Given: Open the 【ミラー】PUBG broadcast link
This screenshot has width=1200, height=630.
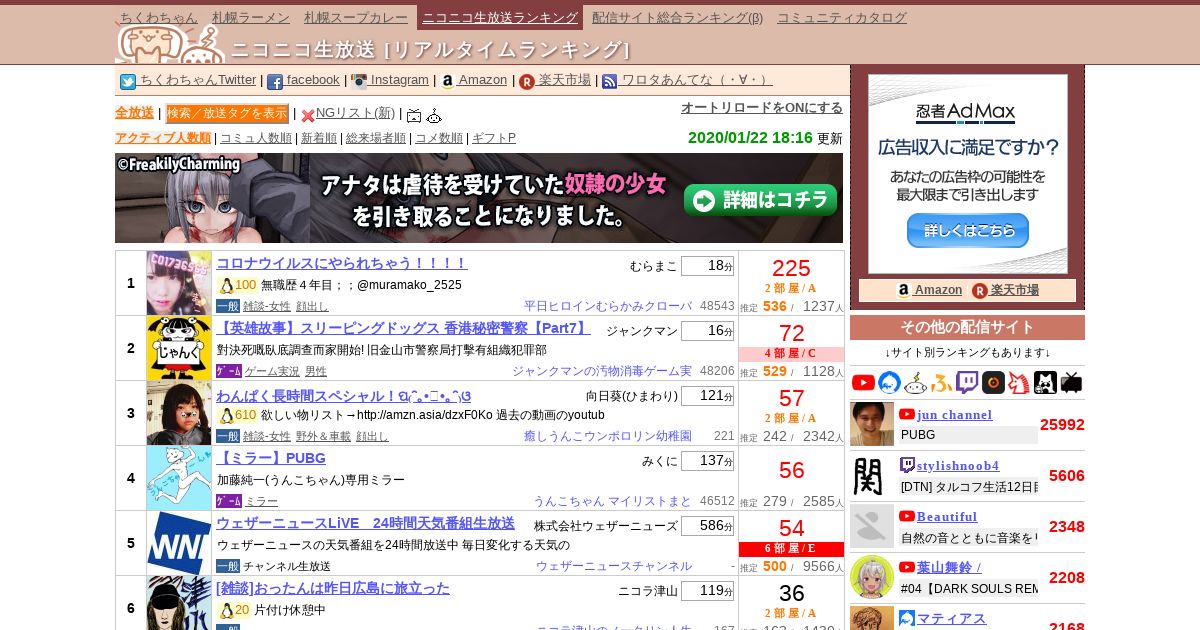Looking at the screenshot, I should 271,458.
